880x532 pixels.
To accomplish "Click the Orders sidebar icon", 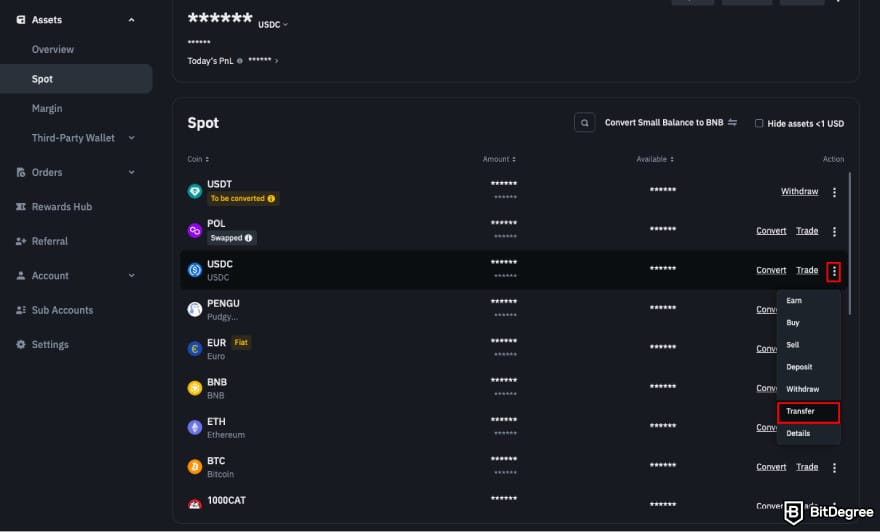I will tap(21, 172).
